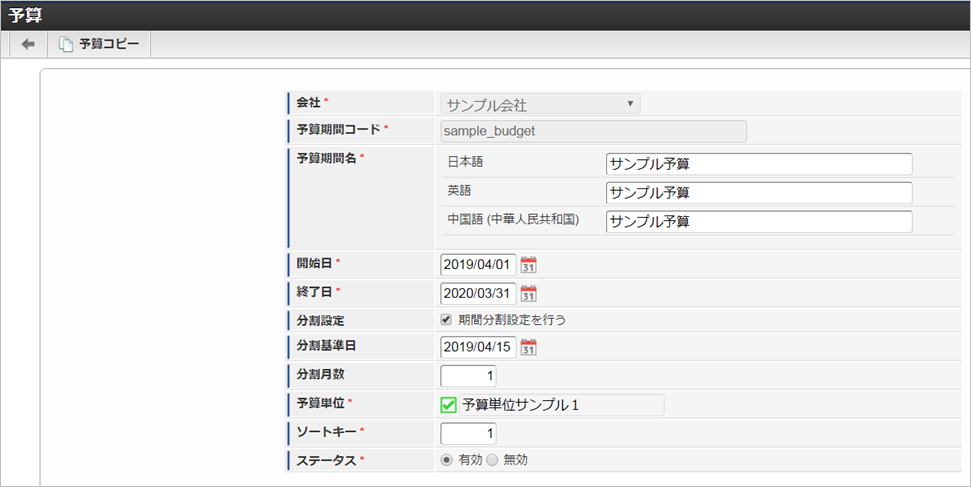This screenshot has width=971, height=487.
Task: Click the 予算 page title
Action: coord(25,15)
